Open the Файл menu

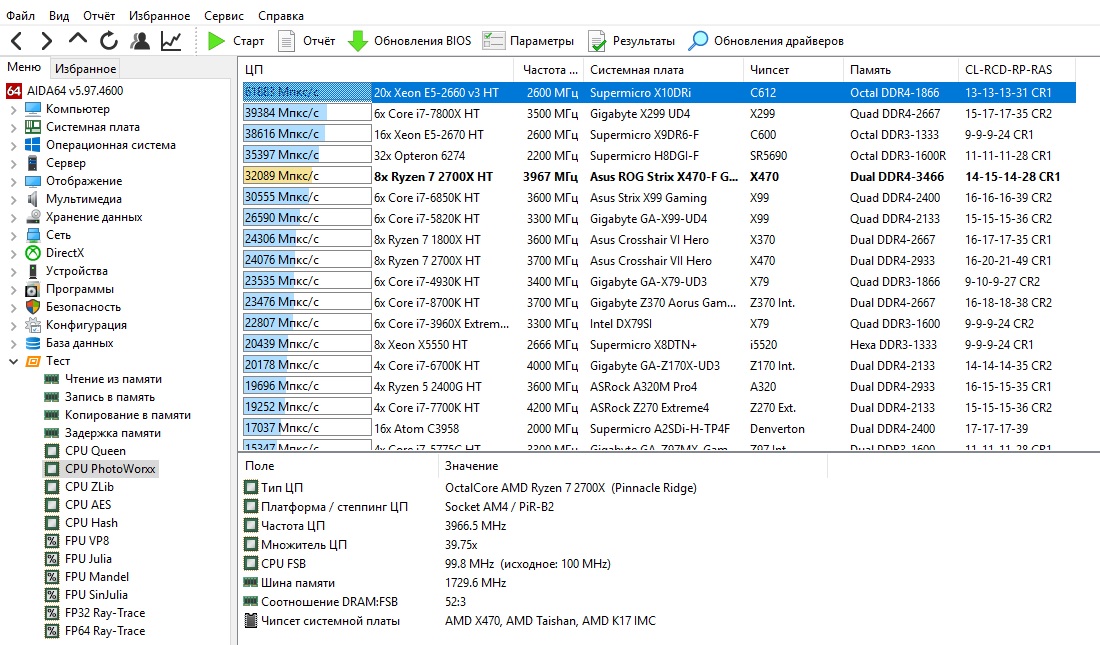point(20,15)
